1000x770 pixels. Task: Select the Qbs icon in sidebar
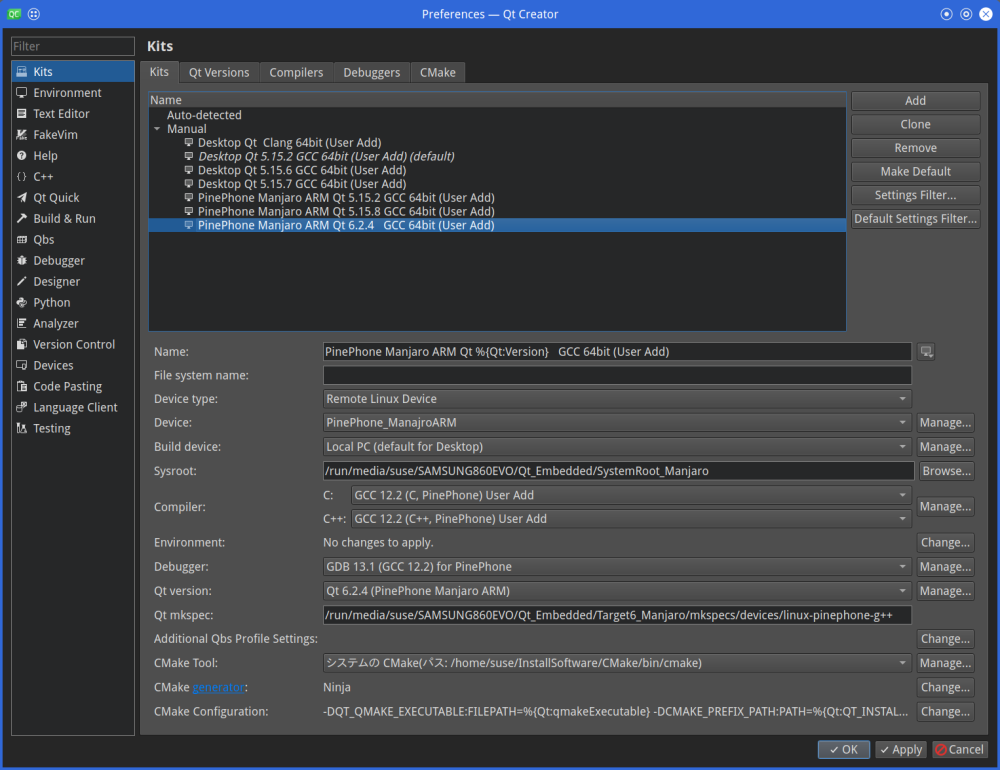pyautogui.click(x=22, y=239)
